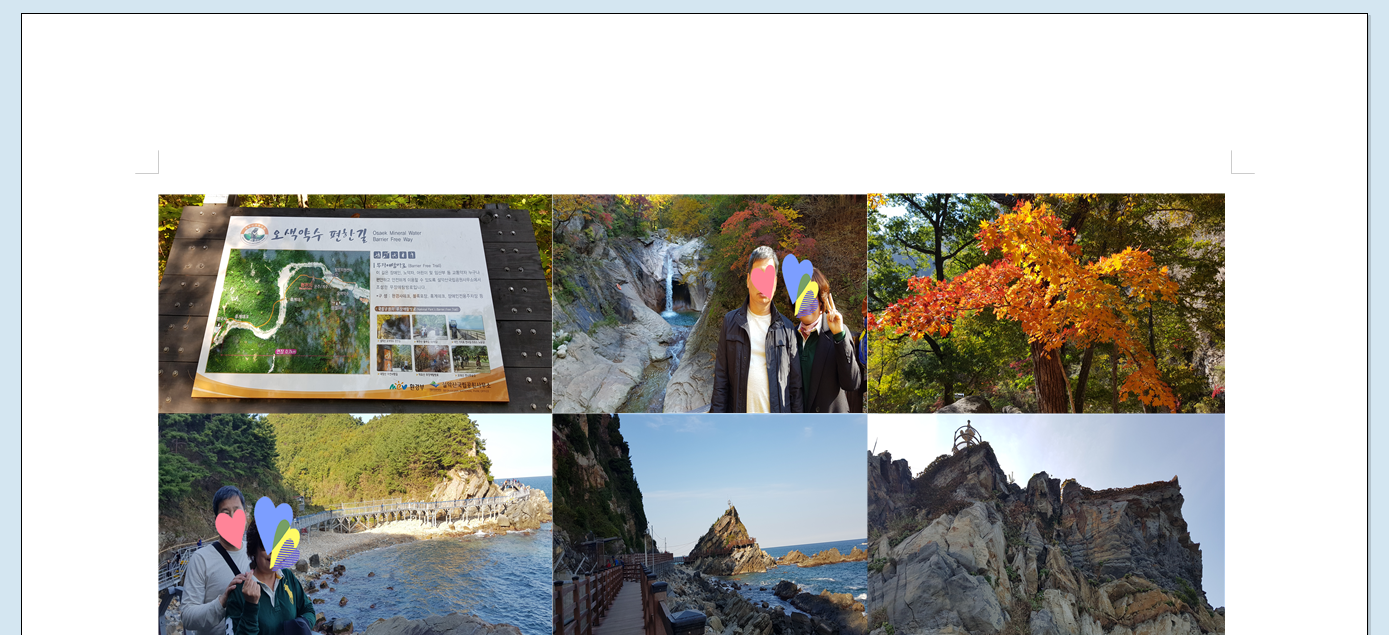This screenshot has width=1389, height=635.
Task: Click the blue heart sticker in waterfall photo
Action: point(795,273)
